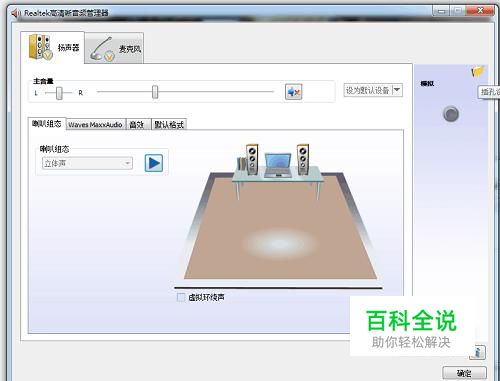Screen dimensions: 500x381
Task: Click the left speaker in the room diagram
Action: click(252, 159)
